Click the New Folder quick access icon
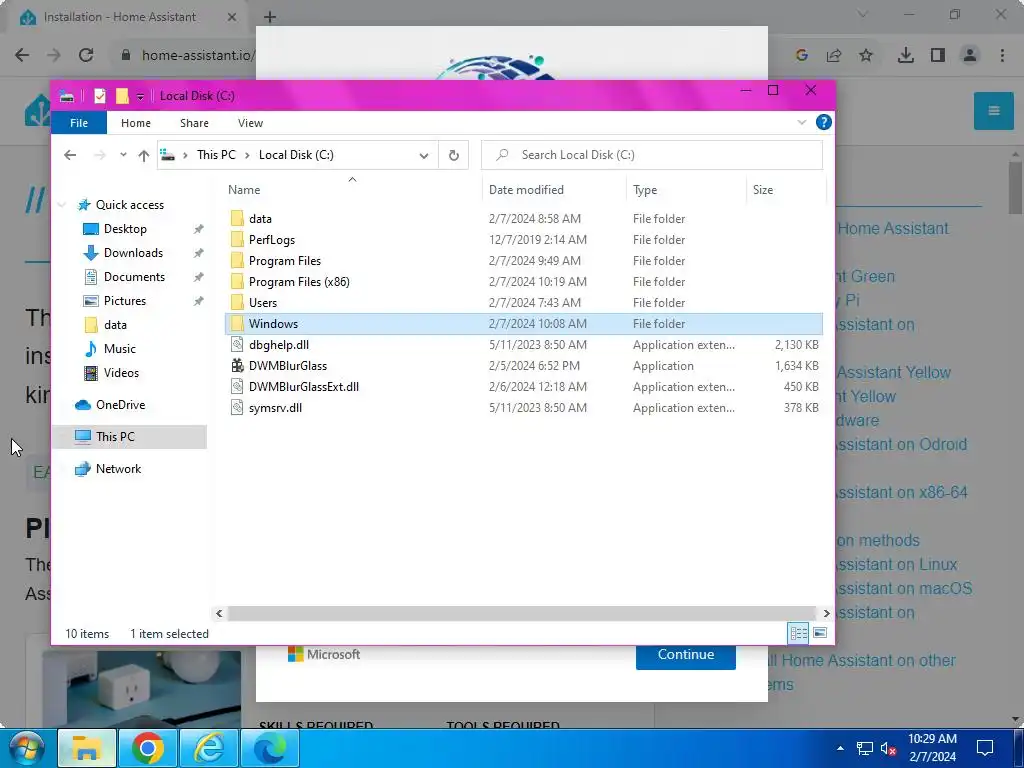Viewport: 1024px width, 768px height. tap(122, 96)
